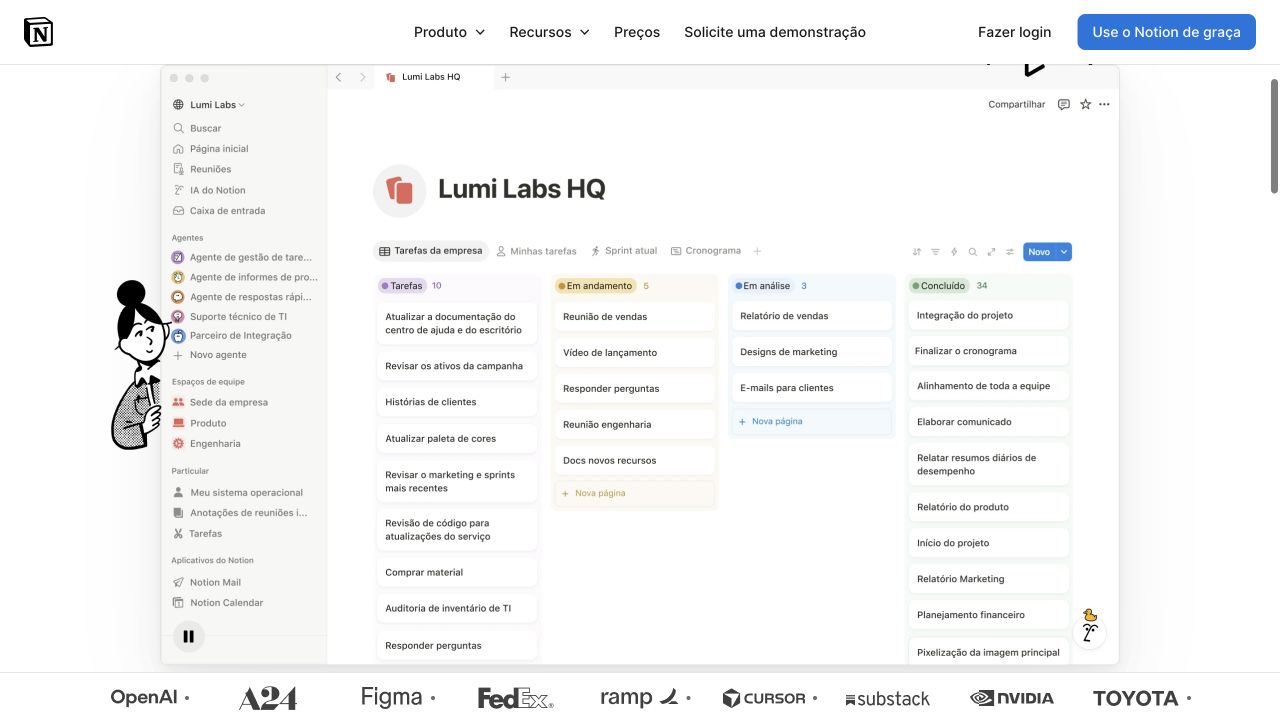Click the Lumi Labs HQ page icon
The image size is (1280, 720).
pyautogui.click(x=399, y=190)
